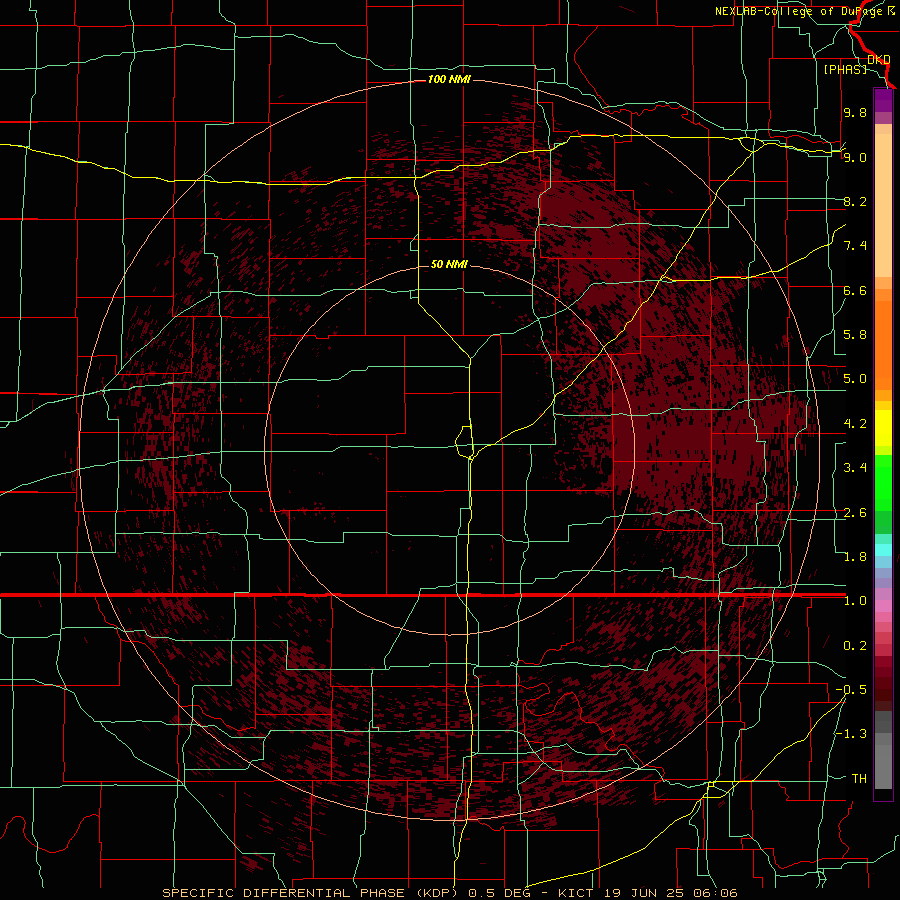900x900 pixels.
Task: Click the 50 NMI range ring label
Action: 449,264
